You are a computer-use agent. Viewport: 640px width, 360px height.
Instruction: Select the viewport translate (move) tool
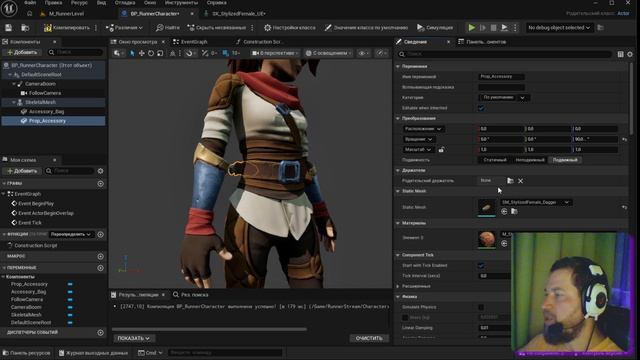(x=141, y=53)
